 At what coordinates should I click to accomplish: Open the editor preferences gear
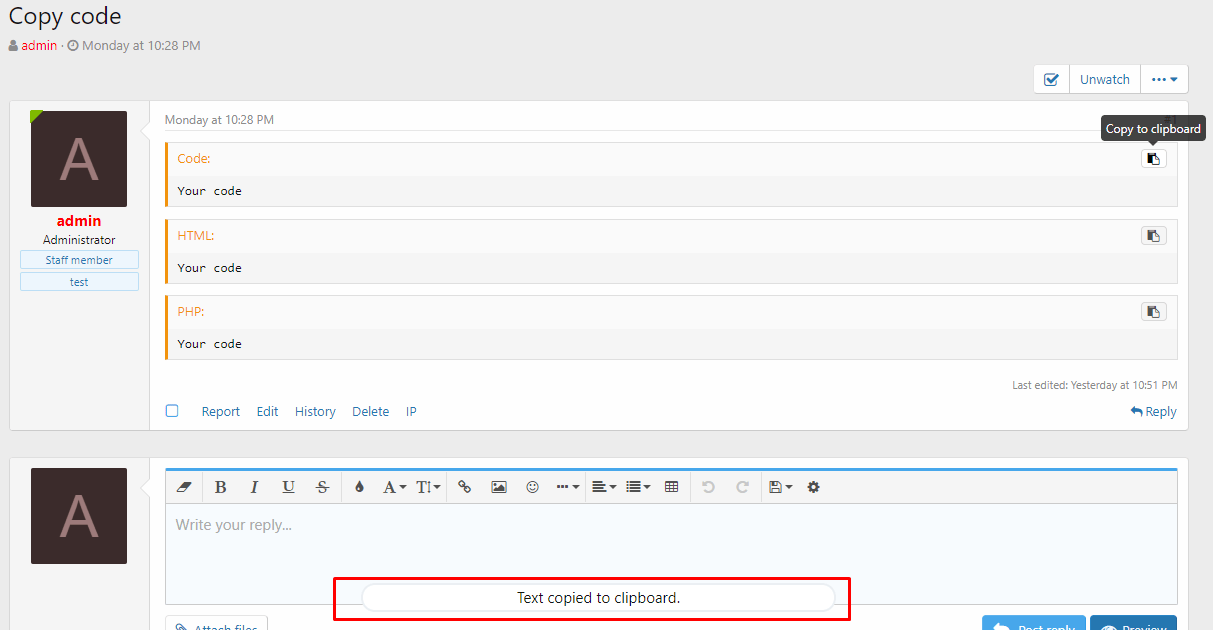(813, 487)
